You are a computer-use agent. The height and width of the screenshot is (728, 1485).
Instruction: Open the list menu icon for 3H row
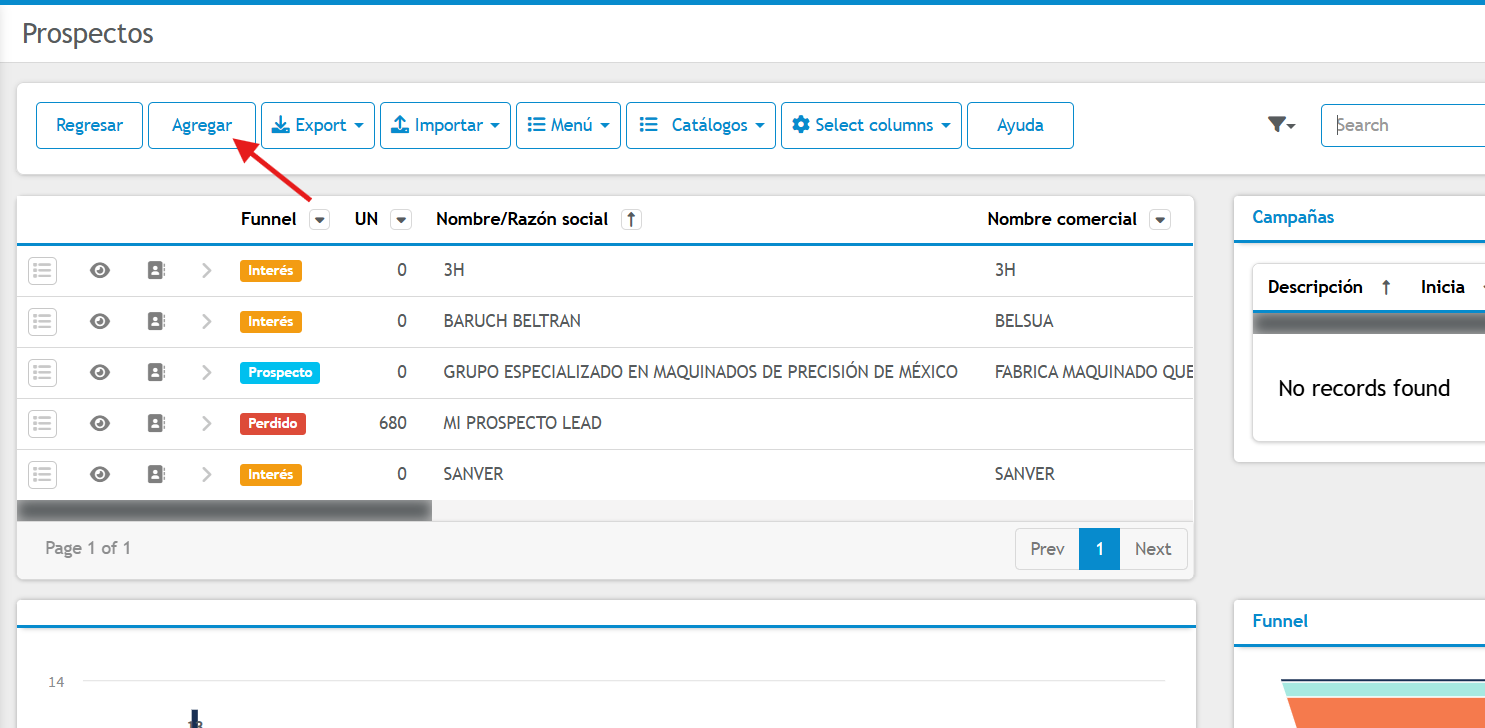tap(42, 270)
